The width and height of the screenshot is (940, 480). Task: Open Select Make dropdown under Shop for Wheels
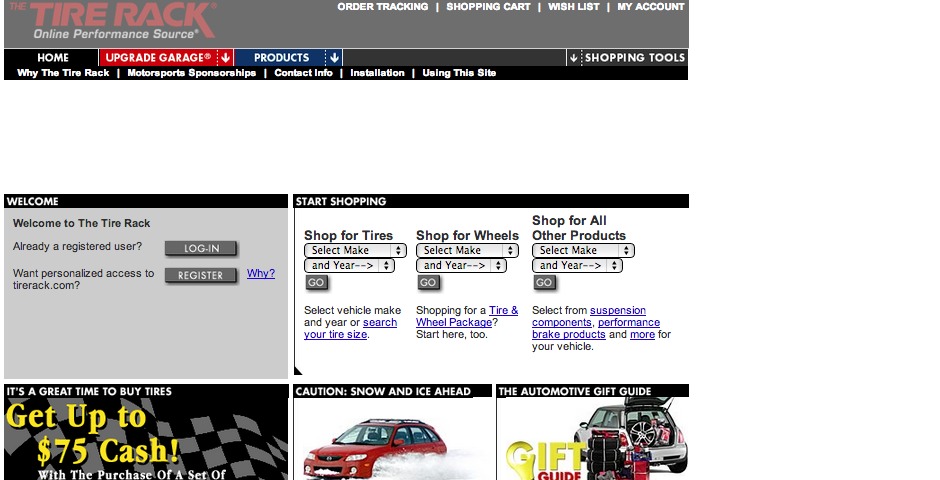[x=467, y=250]
